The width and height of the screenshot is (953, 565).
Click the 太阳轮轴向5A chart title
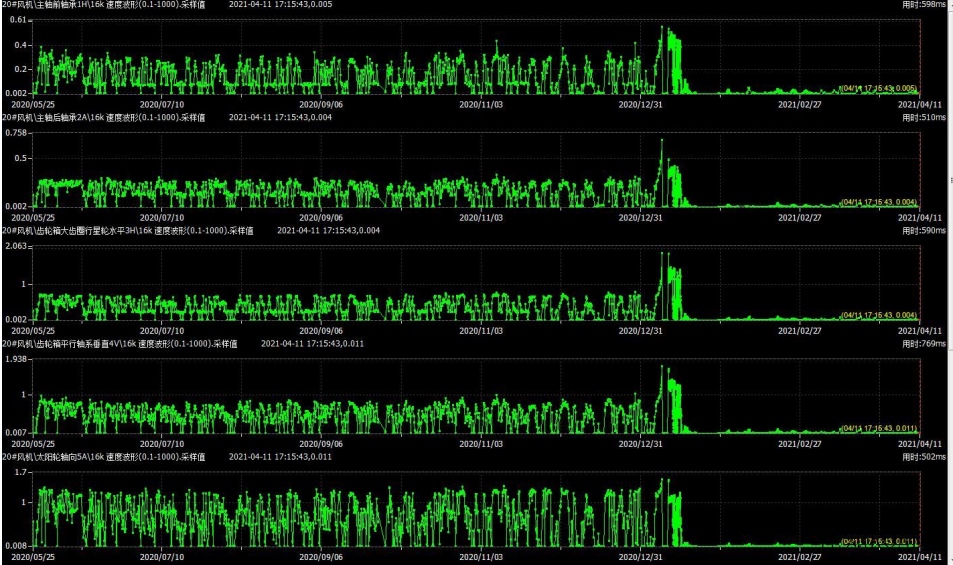tap(108, 456)
